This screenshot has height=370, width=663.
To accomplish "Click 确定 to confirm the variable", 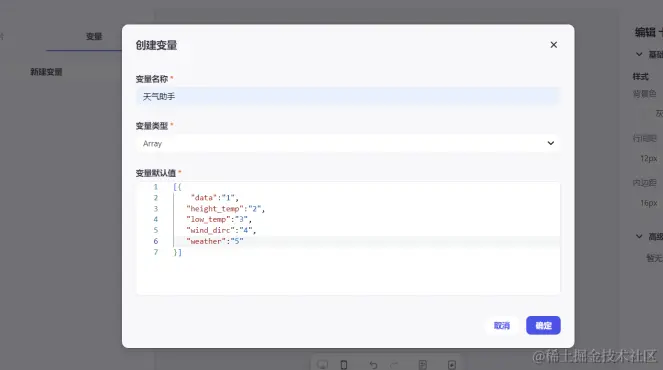I will [543, 325].
